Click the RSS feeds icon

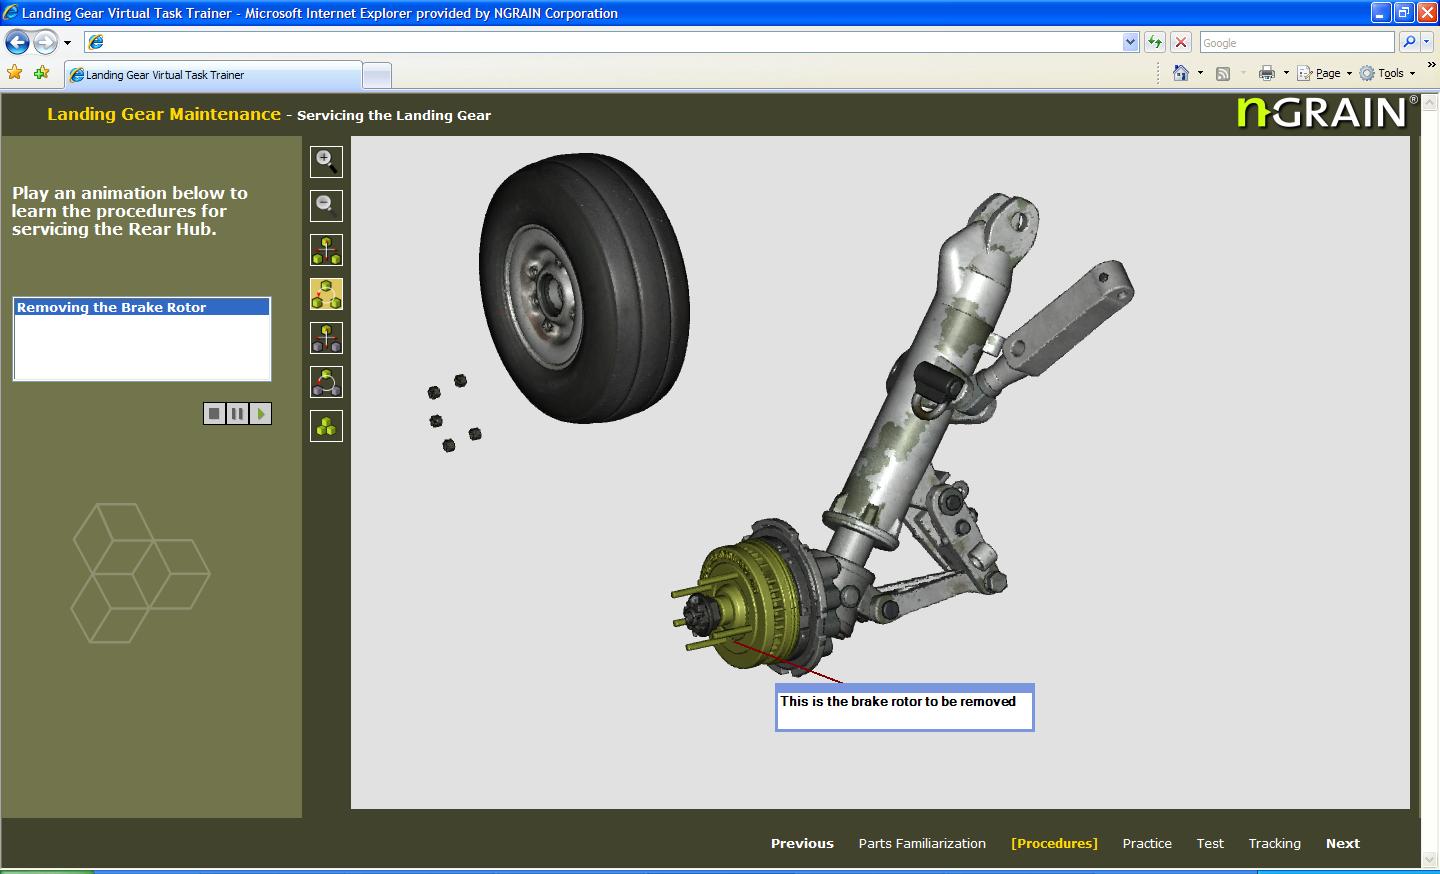[1223, 73]
